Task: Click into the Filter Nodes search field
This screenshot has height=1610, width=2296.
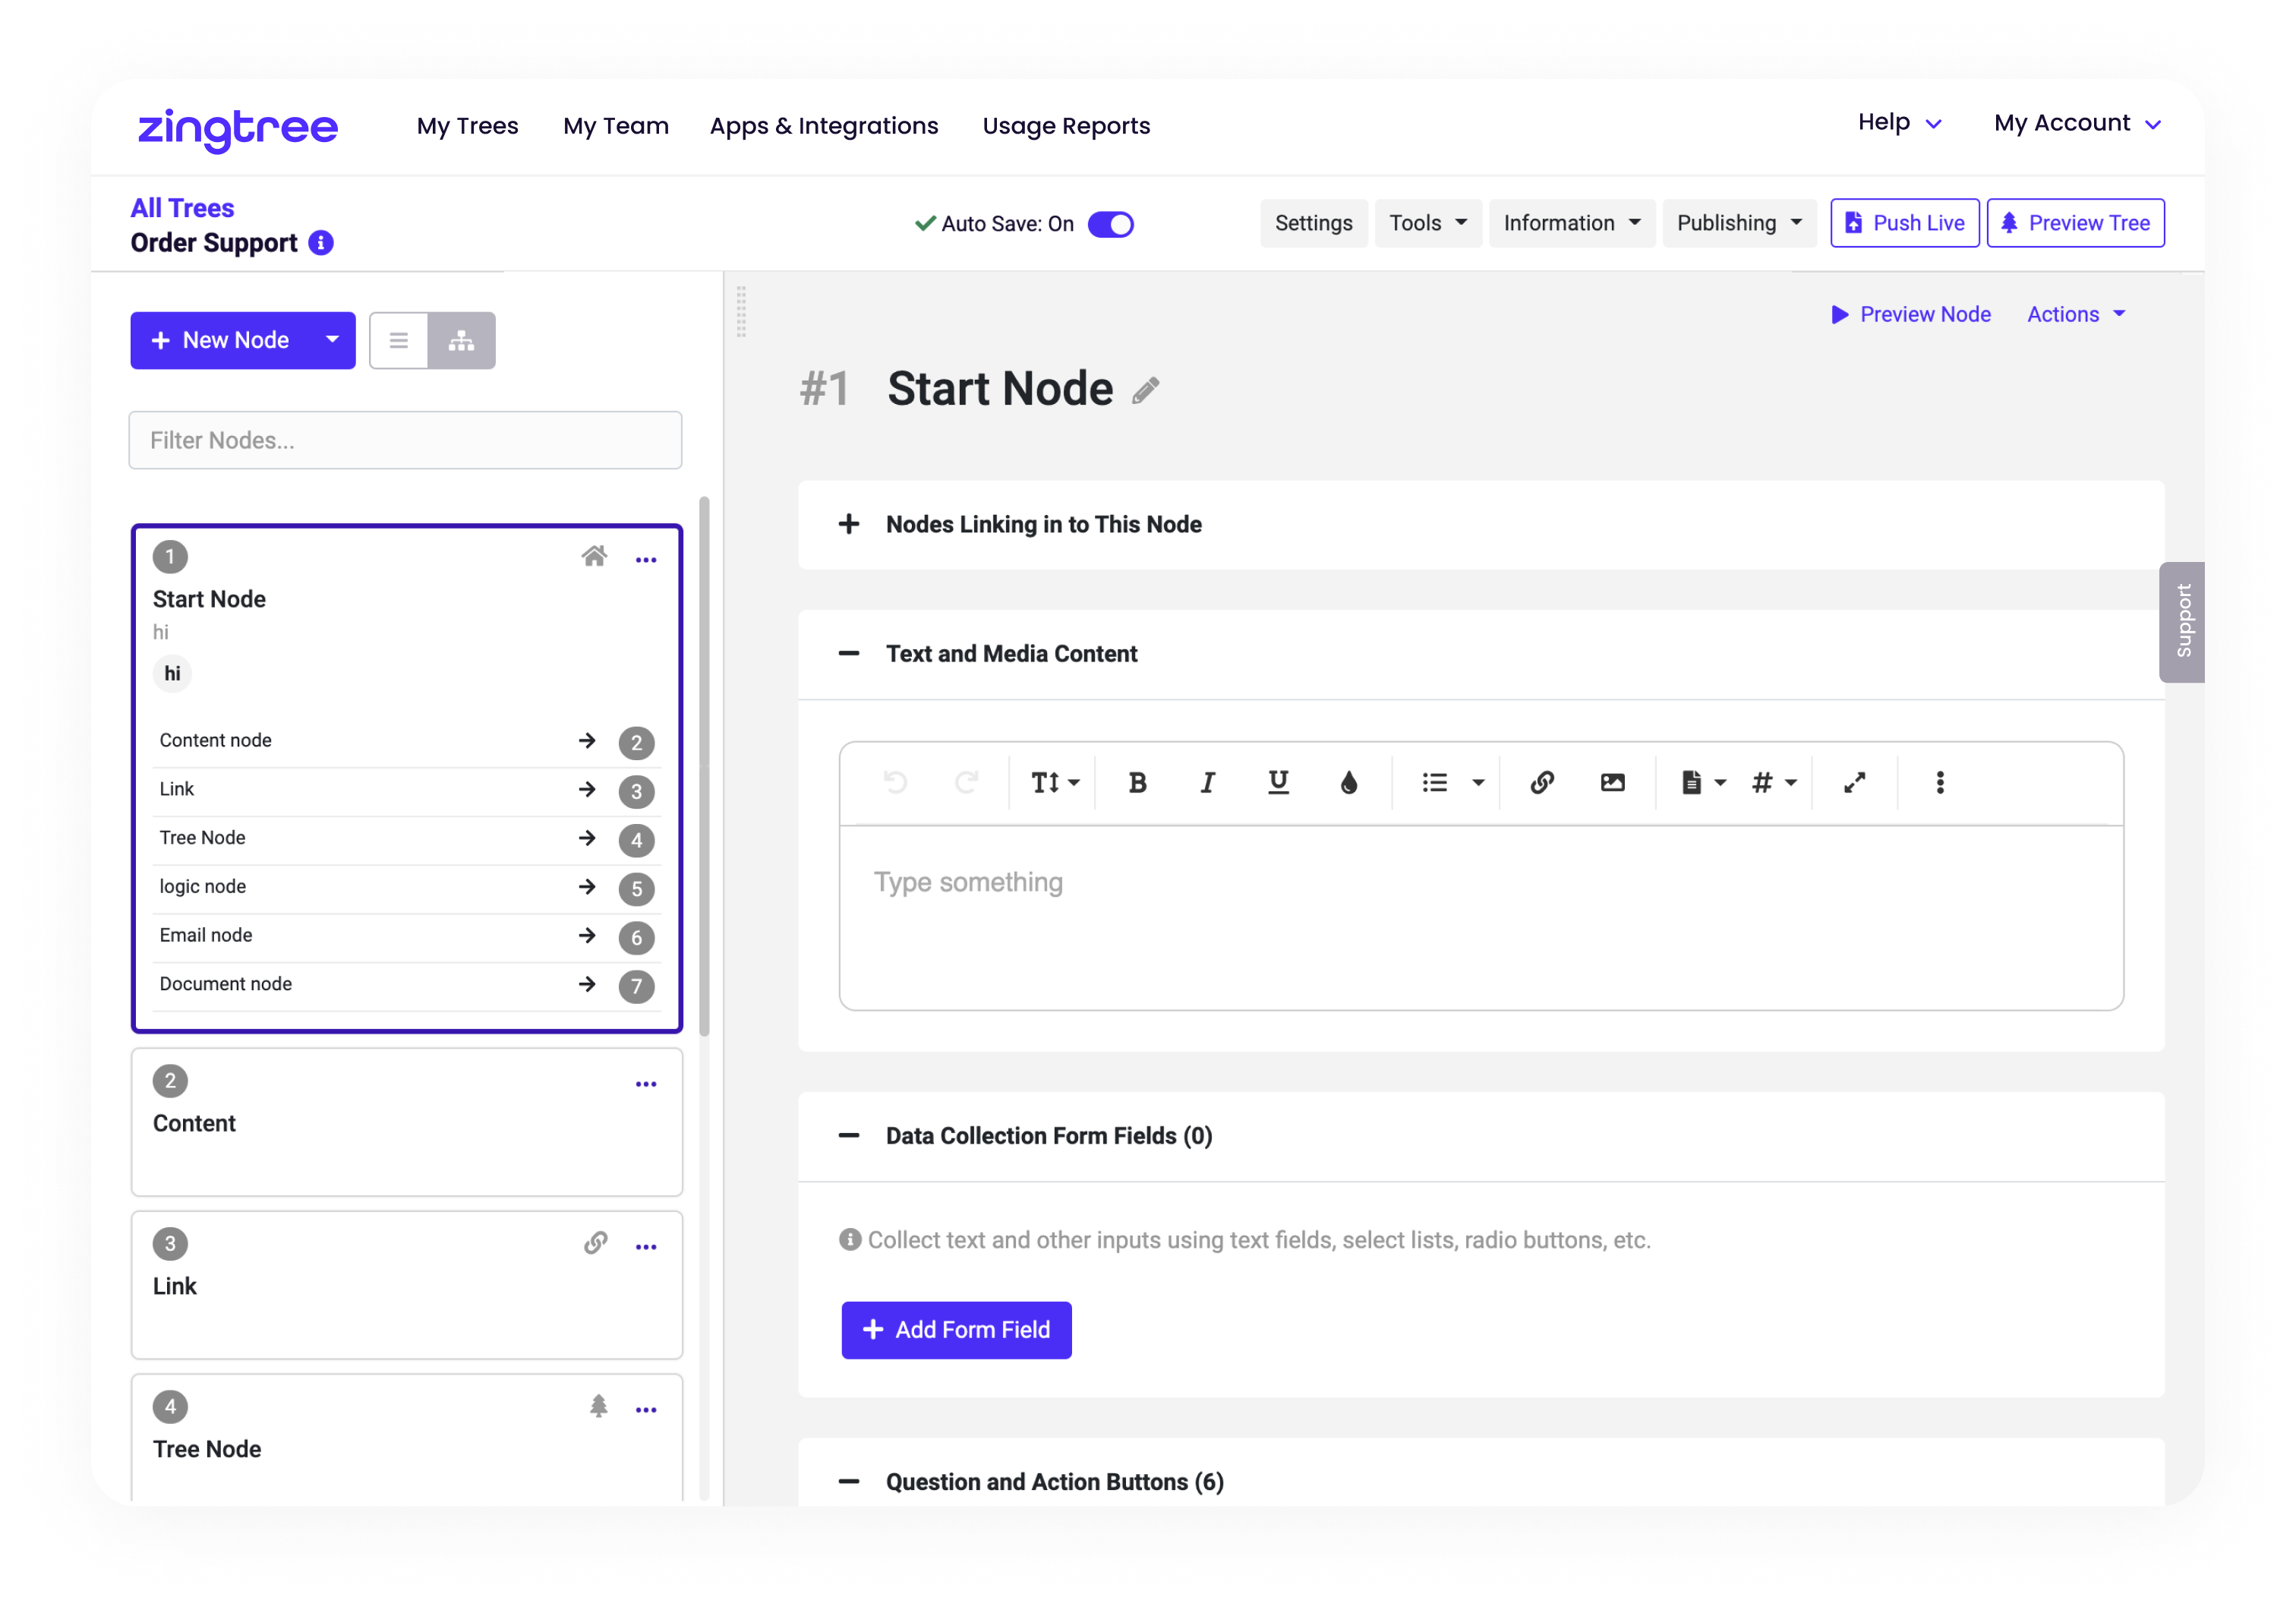Action: click(x=405, y=440)
